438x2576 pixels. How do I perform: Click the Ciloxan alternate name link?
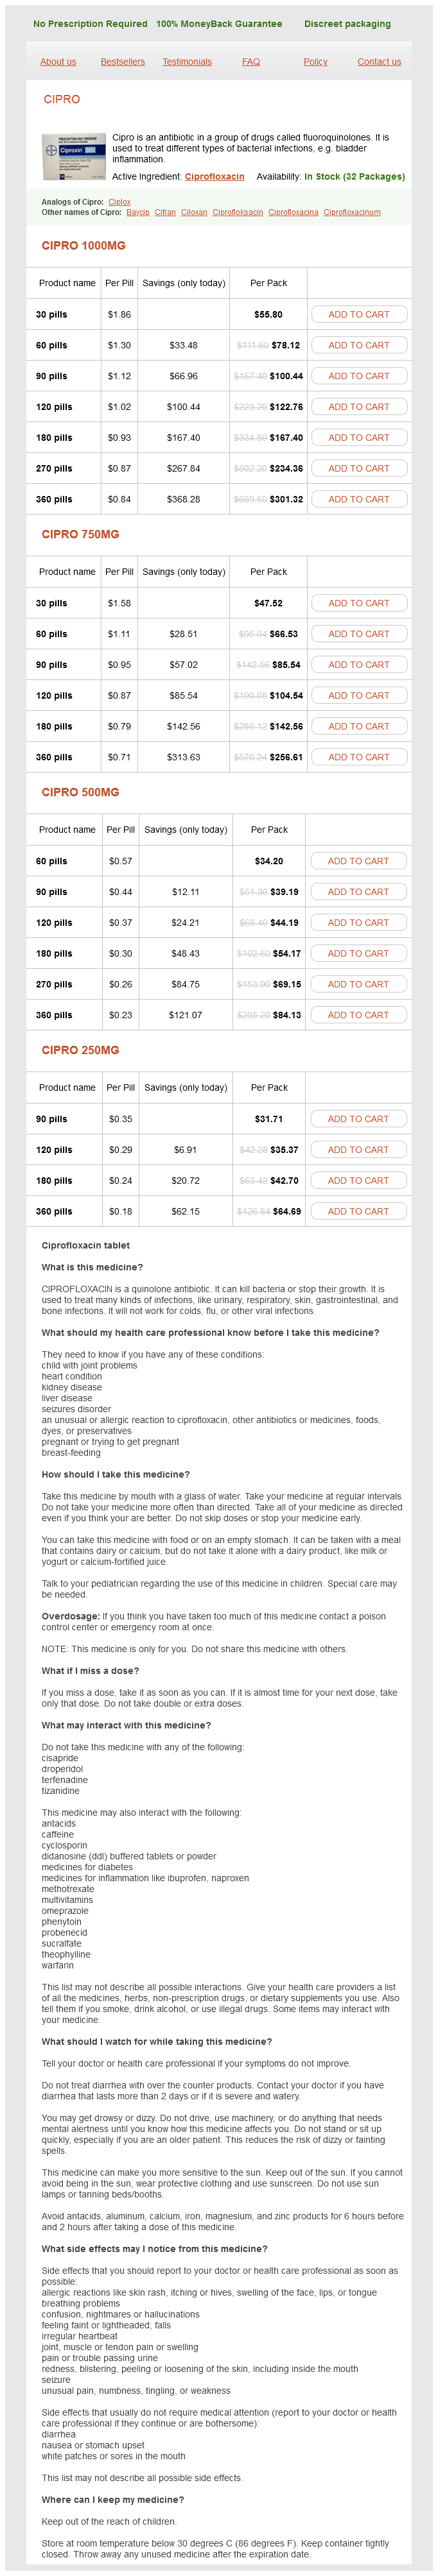point(194,212)
